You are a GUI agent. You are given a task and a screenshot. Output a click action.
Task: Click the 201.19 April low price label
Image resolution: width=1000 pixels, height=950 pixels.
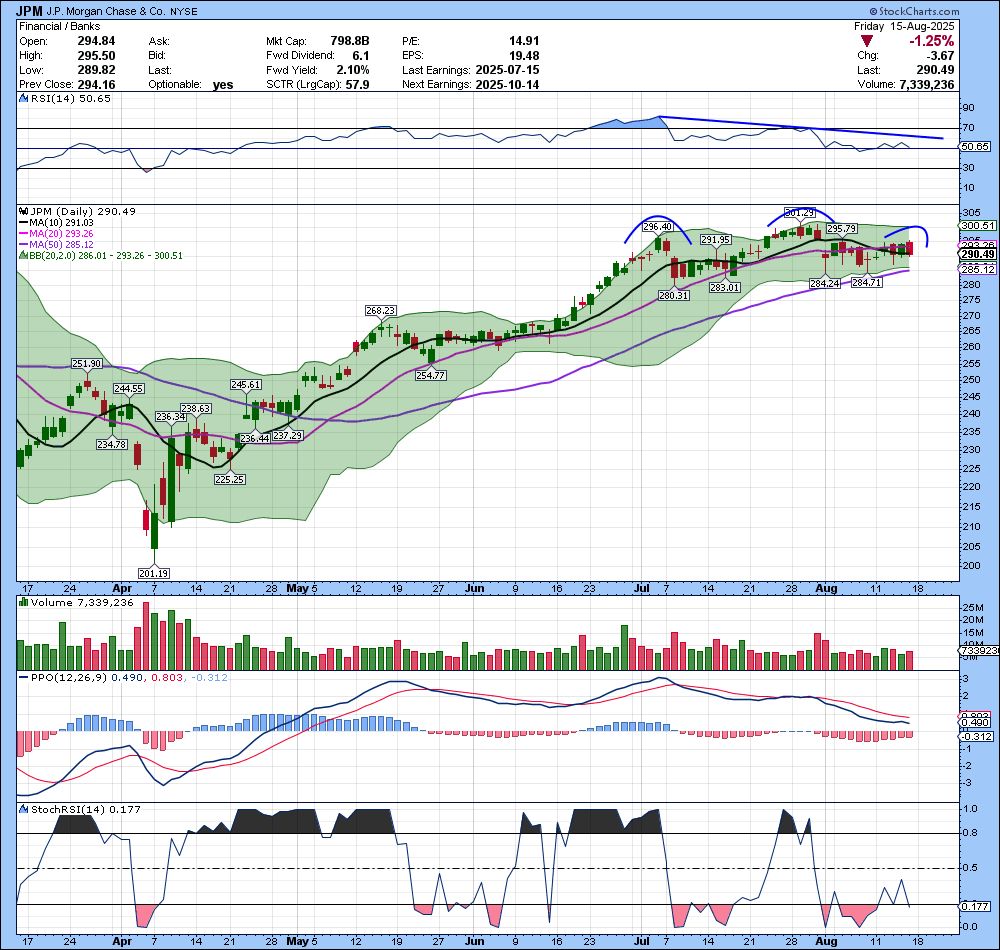[154, 574]
